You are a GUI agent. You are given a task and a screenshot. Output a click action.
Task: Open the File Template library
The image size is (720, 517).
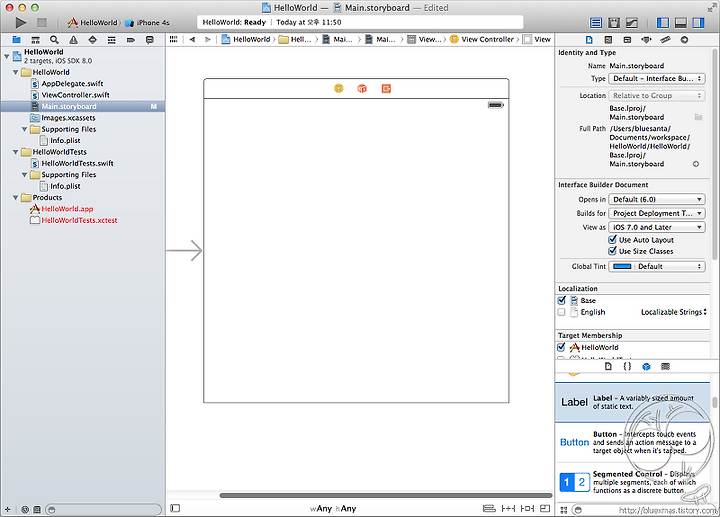pyautogui.click(x=608, y=366)
